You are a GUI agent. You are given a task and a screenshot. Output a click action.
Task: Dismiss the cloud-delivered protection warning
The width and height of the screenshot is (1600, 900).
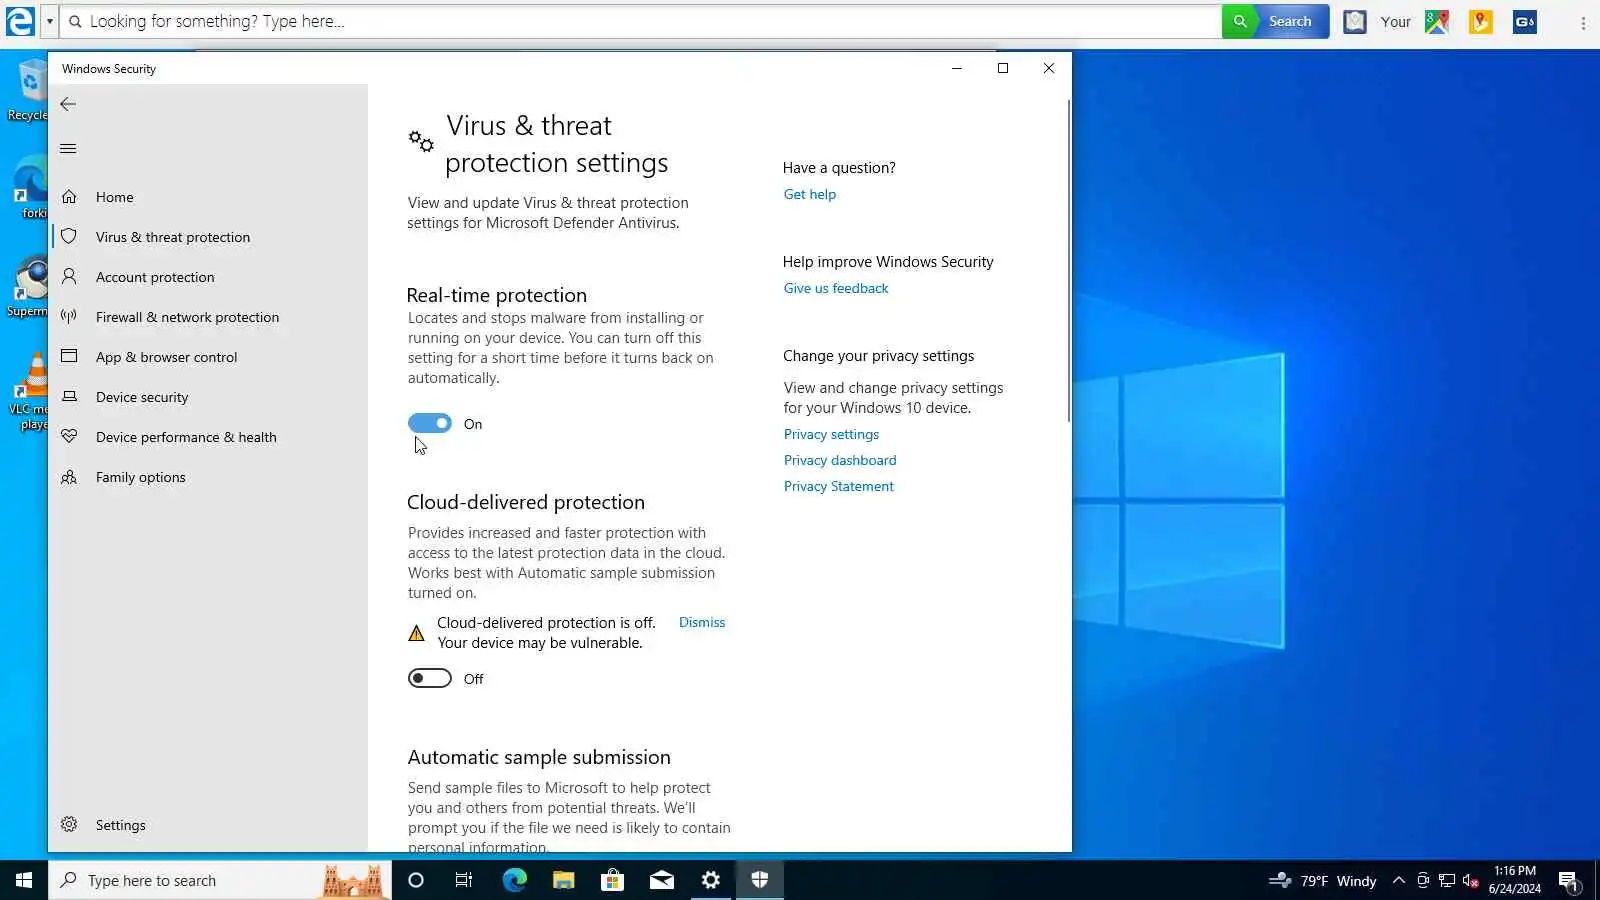[x=702, y=622]
